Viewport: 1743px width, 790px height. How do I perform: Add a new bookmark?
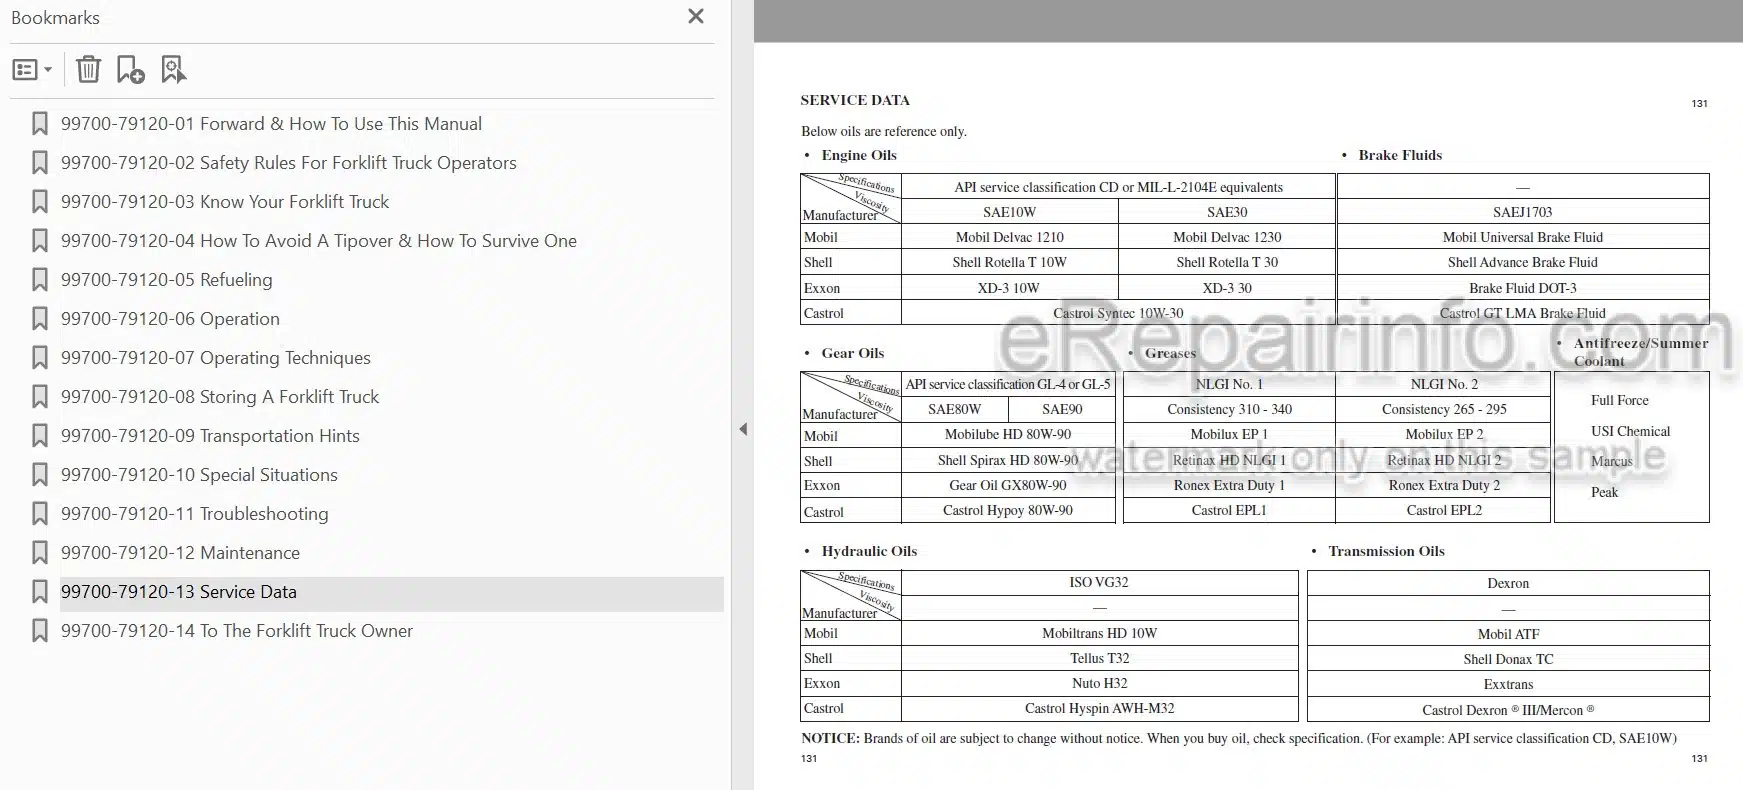(130, 69)
